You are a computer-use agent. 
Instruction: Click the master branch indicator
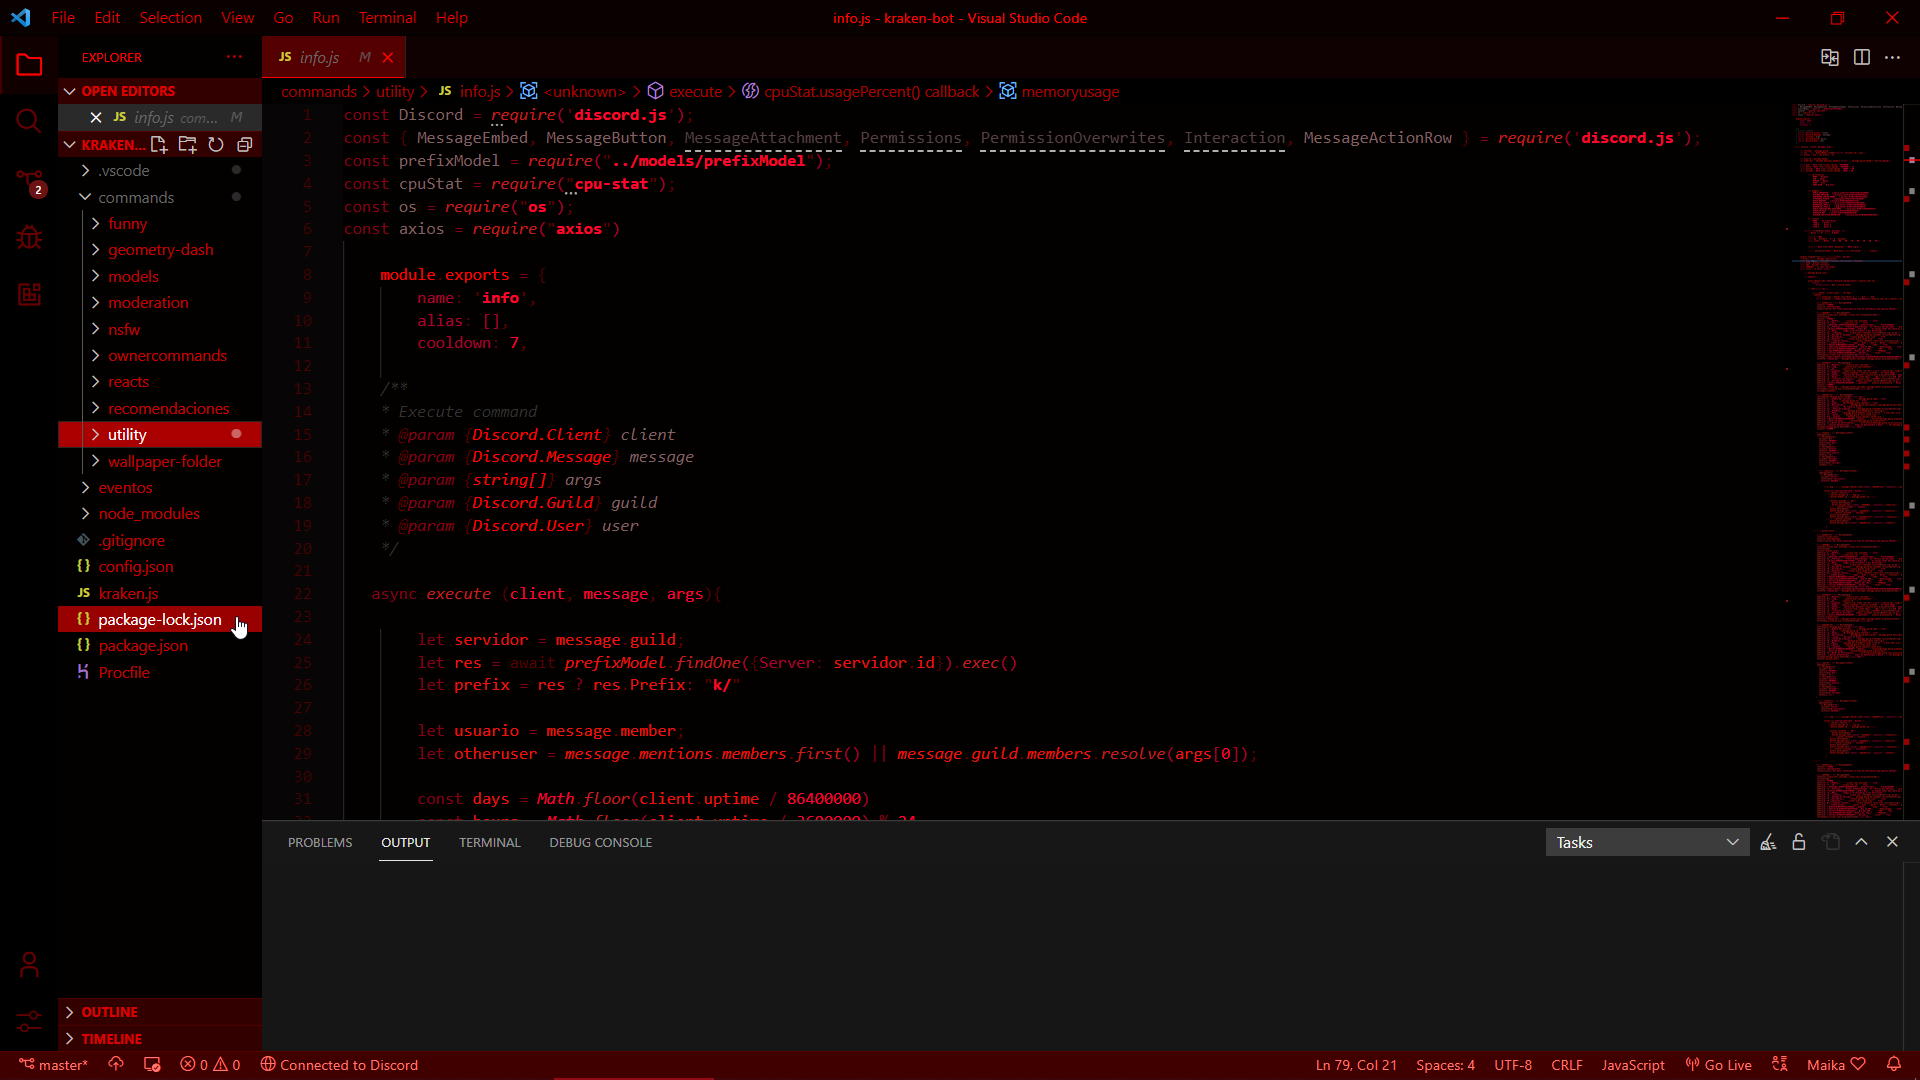coord(54,1065)
